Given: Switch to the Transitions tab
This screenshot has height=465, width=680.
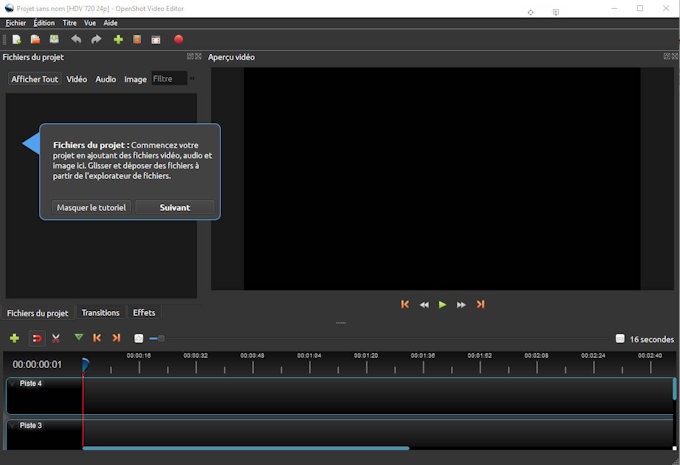Looking at the screenshot, I should 100,313.
